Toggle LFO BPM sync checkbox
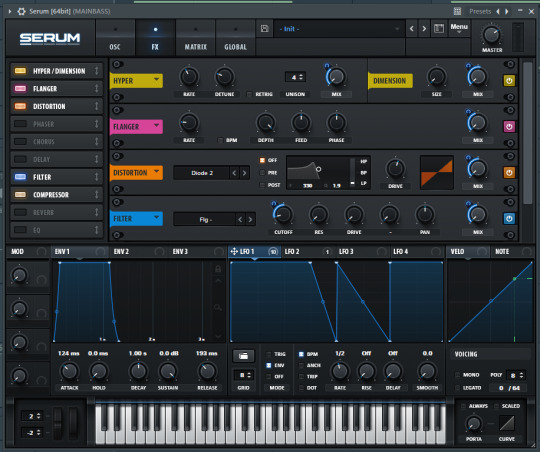Viewport: 540px width, 452px height. (301, 354)
